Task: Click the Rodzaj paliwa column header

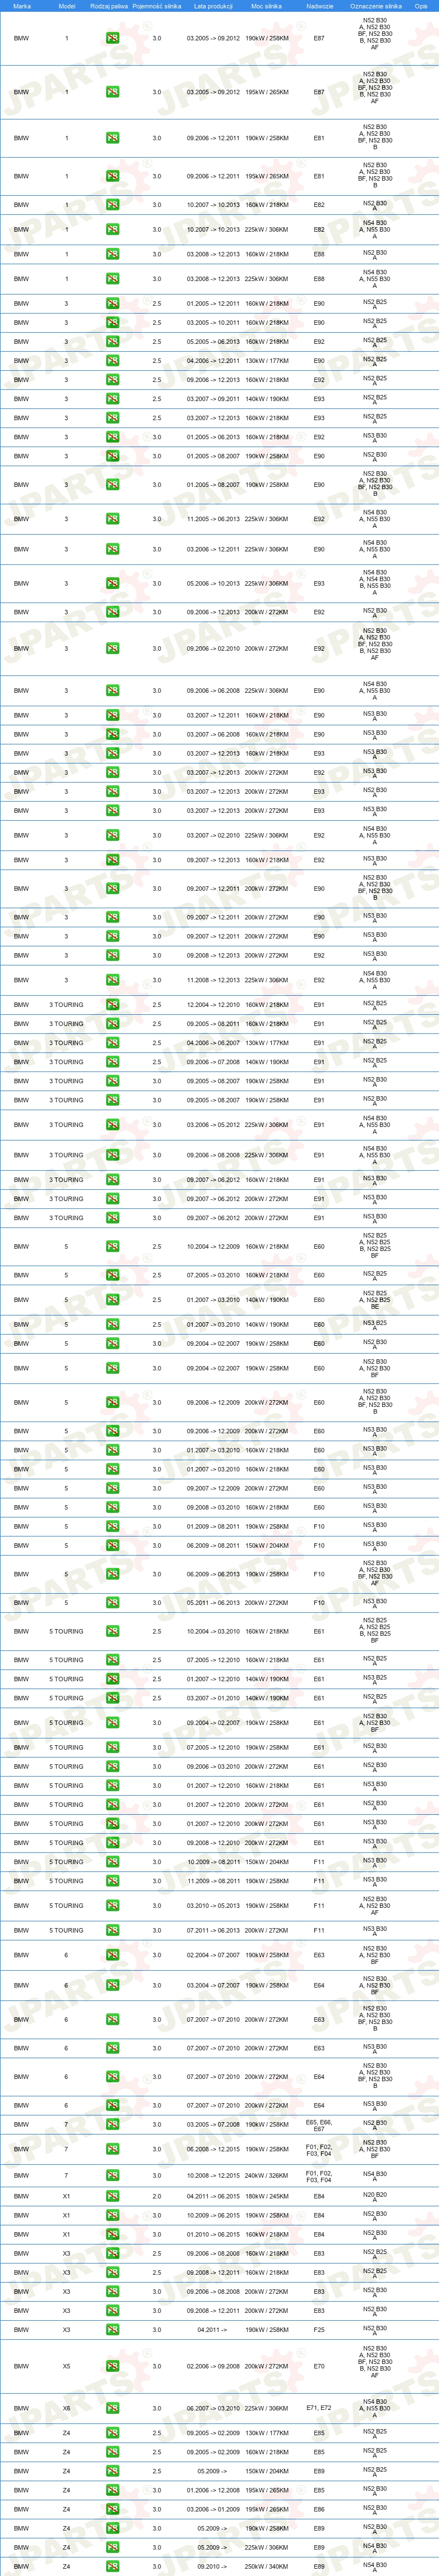Action: click(x=109, y=6)
